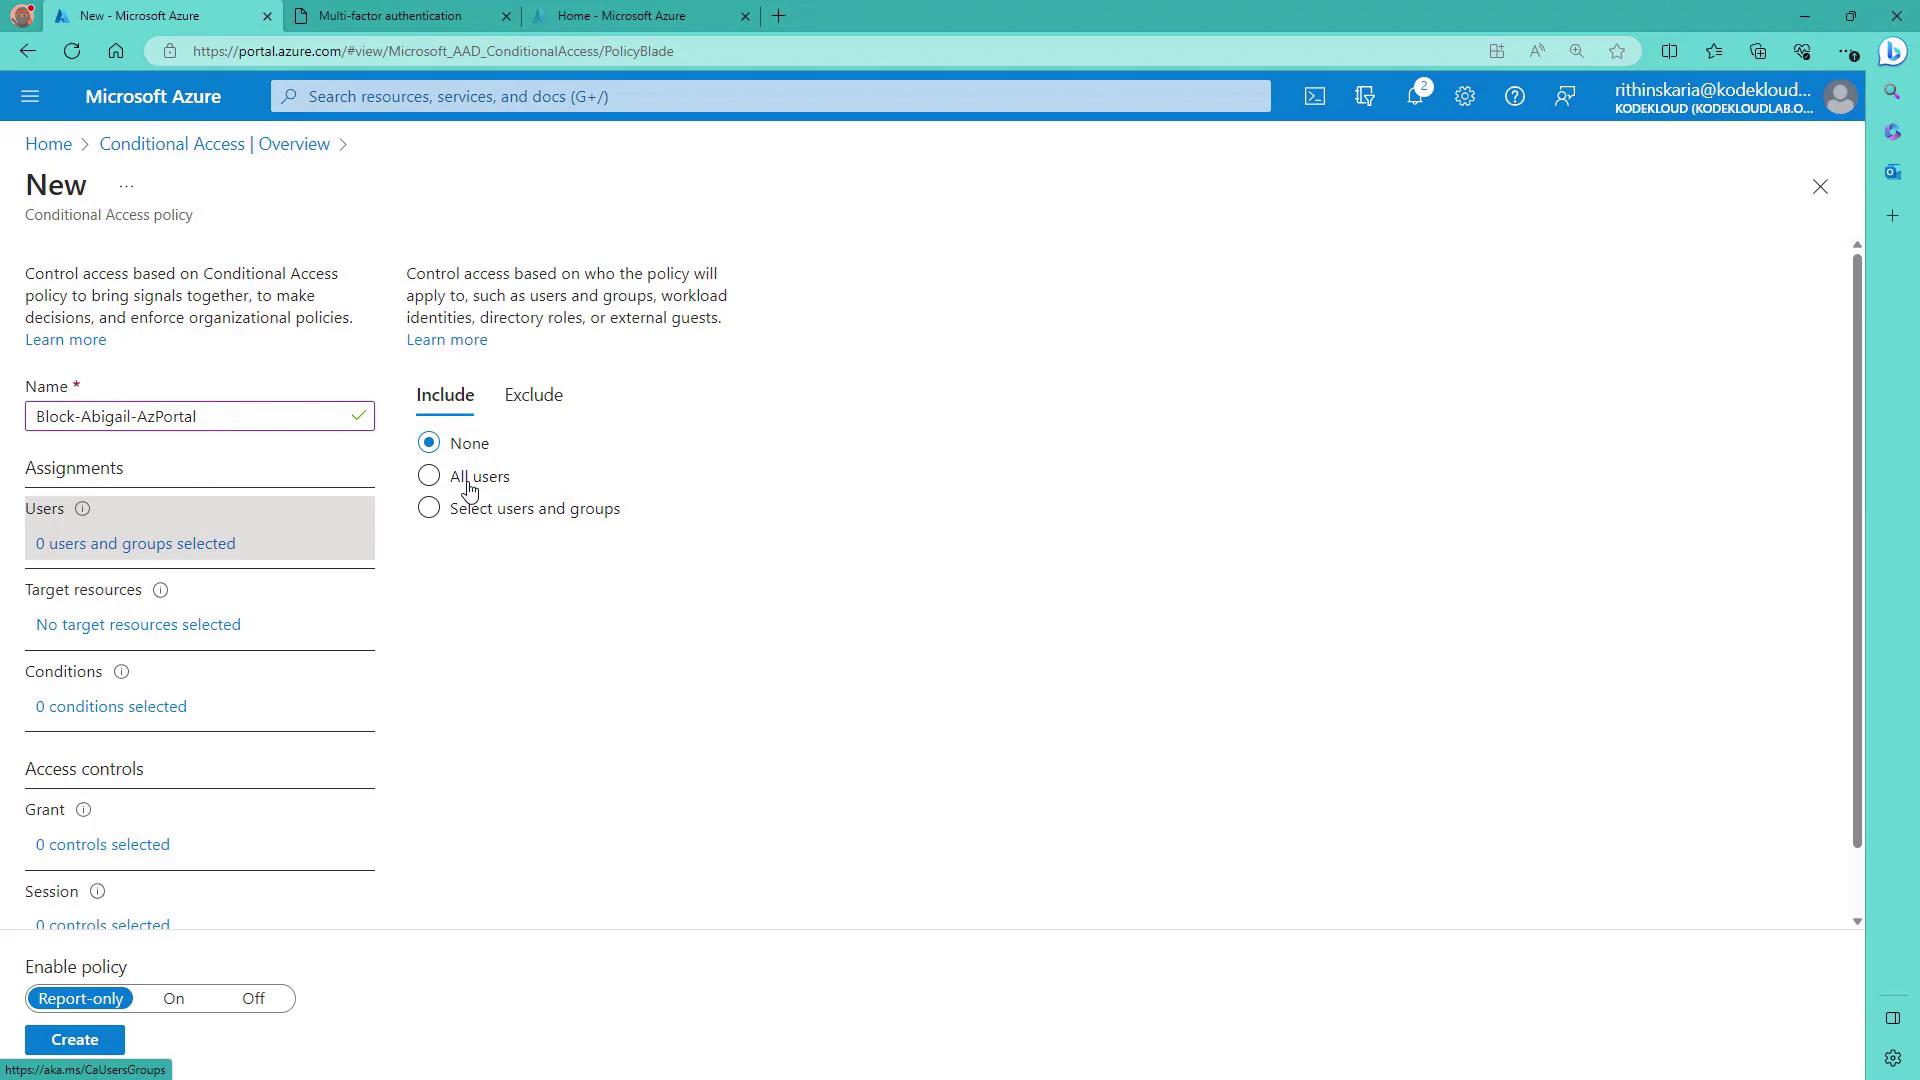The width and height of the screenshot is (1920, 1080).
Task: Open the notifications bell
Action: click(1415, 96)
